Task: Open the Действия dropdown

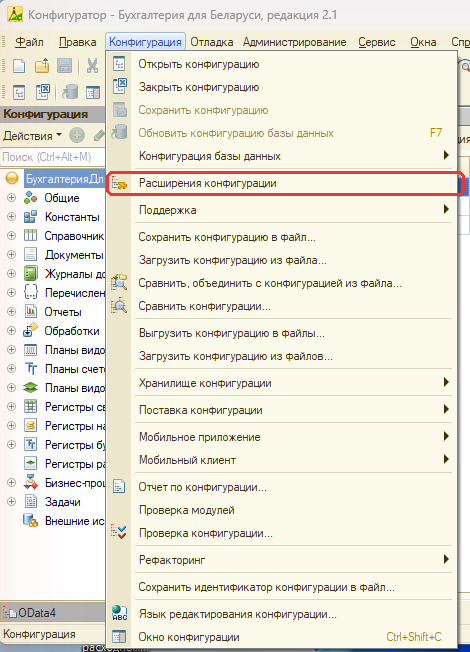Action: 32,136
